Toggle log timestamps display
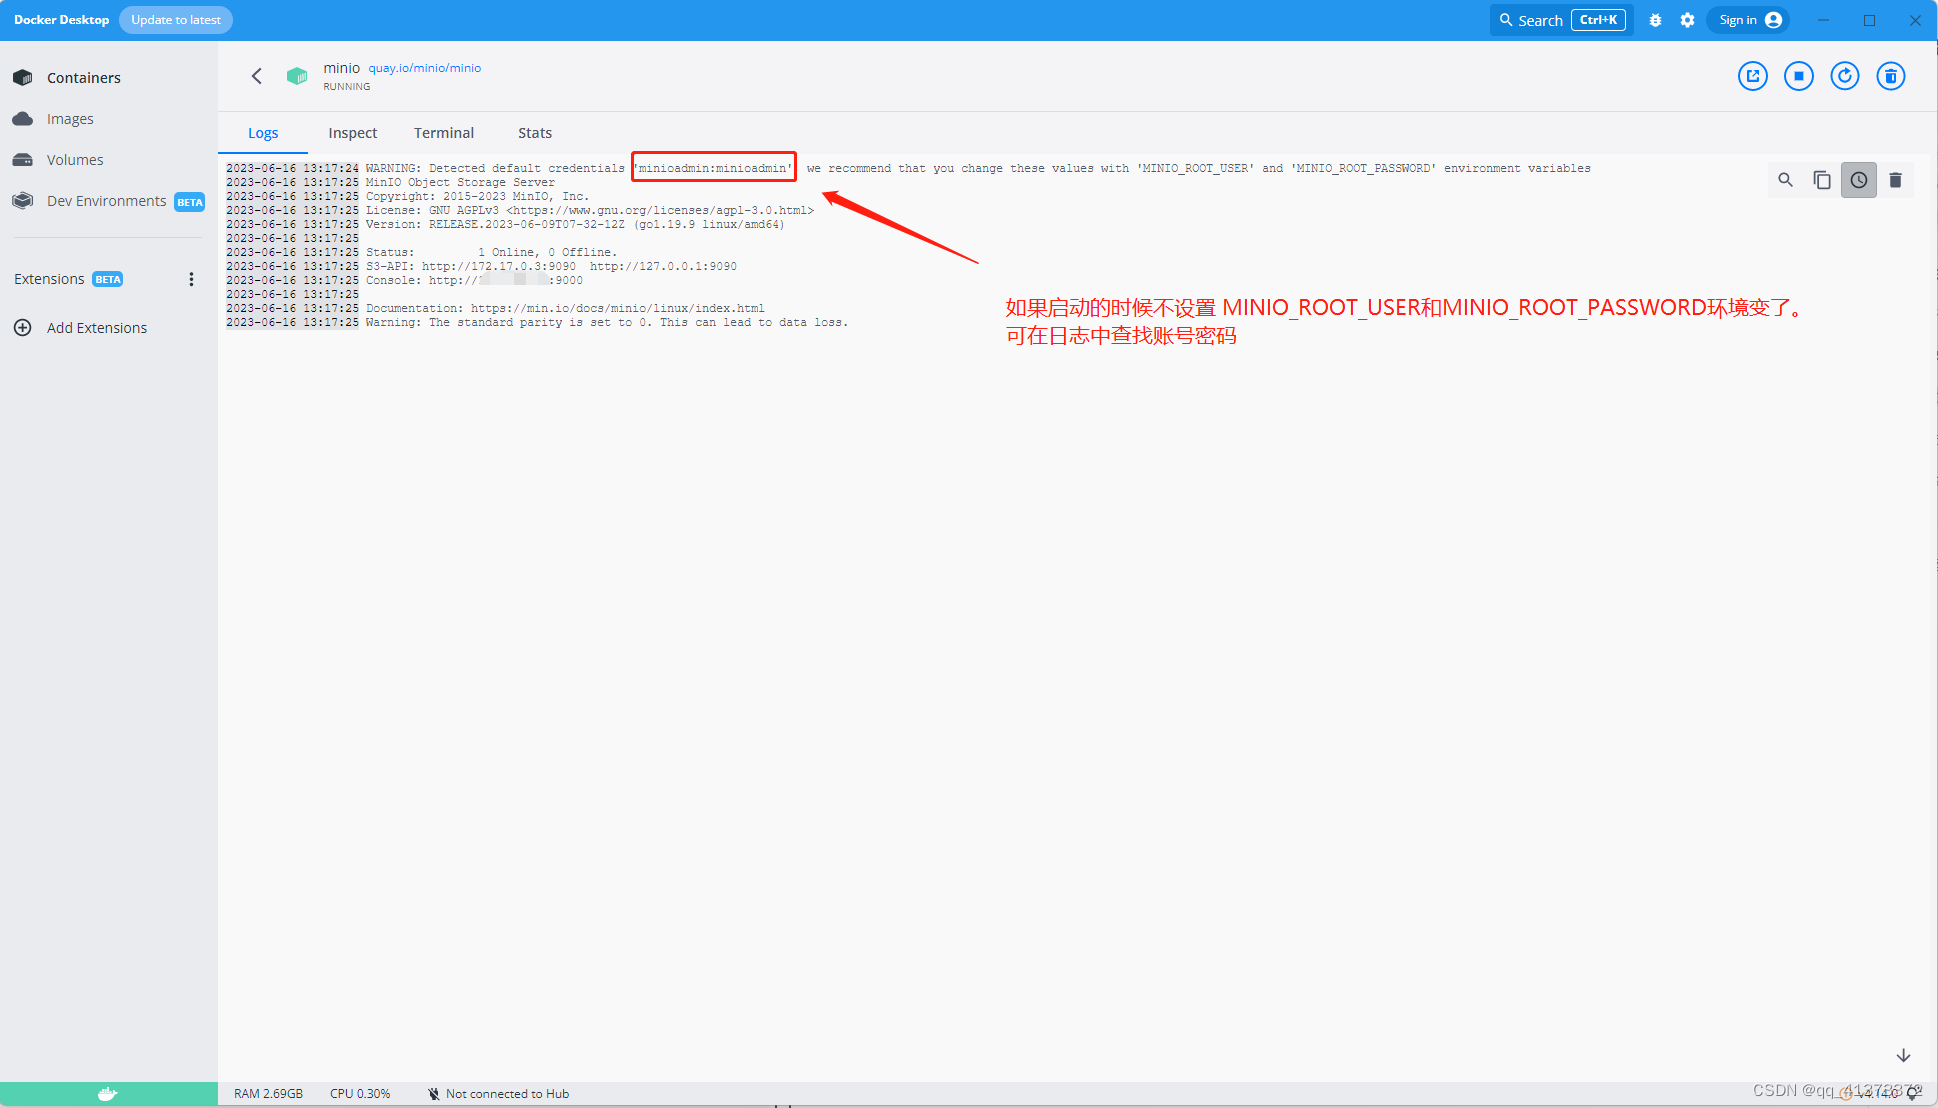This screenshot has height=1108, width=1938. point(1858,180)
